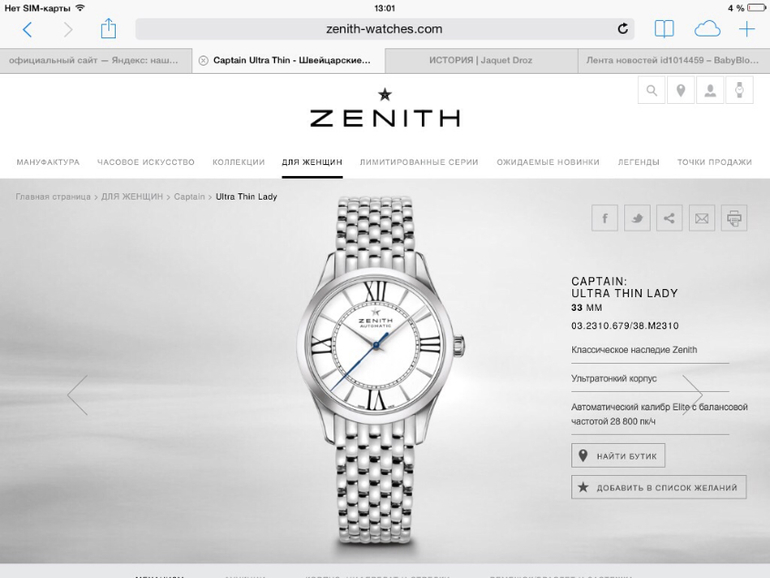
Task: Tap the zenith-watches.com address field
Action: 385,29
